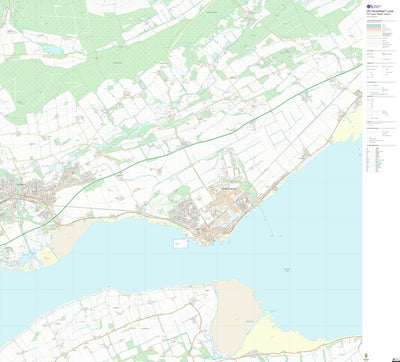The height and width of the screenshot is (362, 400).
Task: Click the white label box in the water near the harbour
Action: pyautogui.click(x=181, y=244)
